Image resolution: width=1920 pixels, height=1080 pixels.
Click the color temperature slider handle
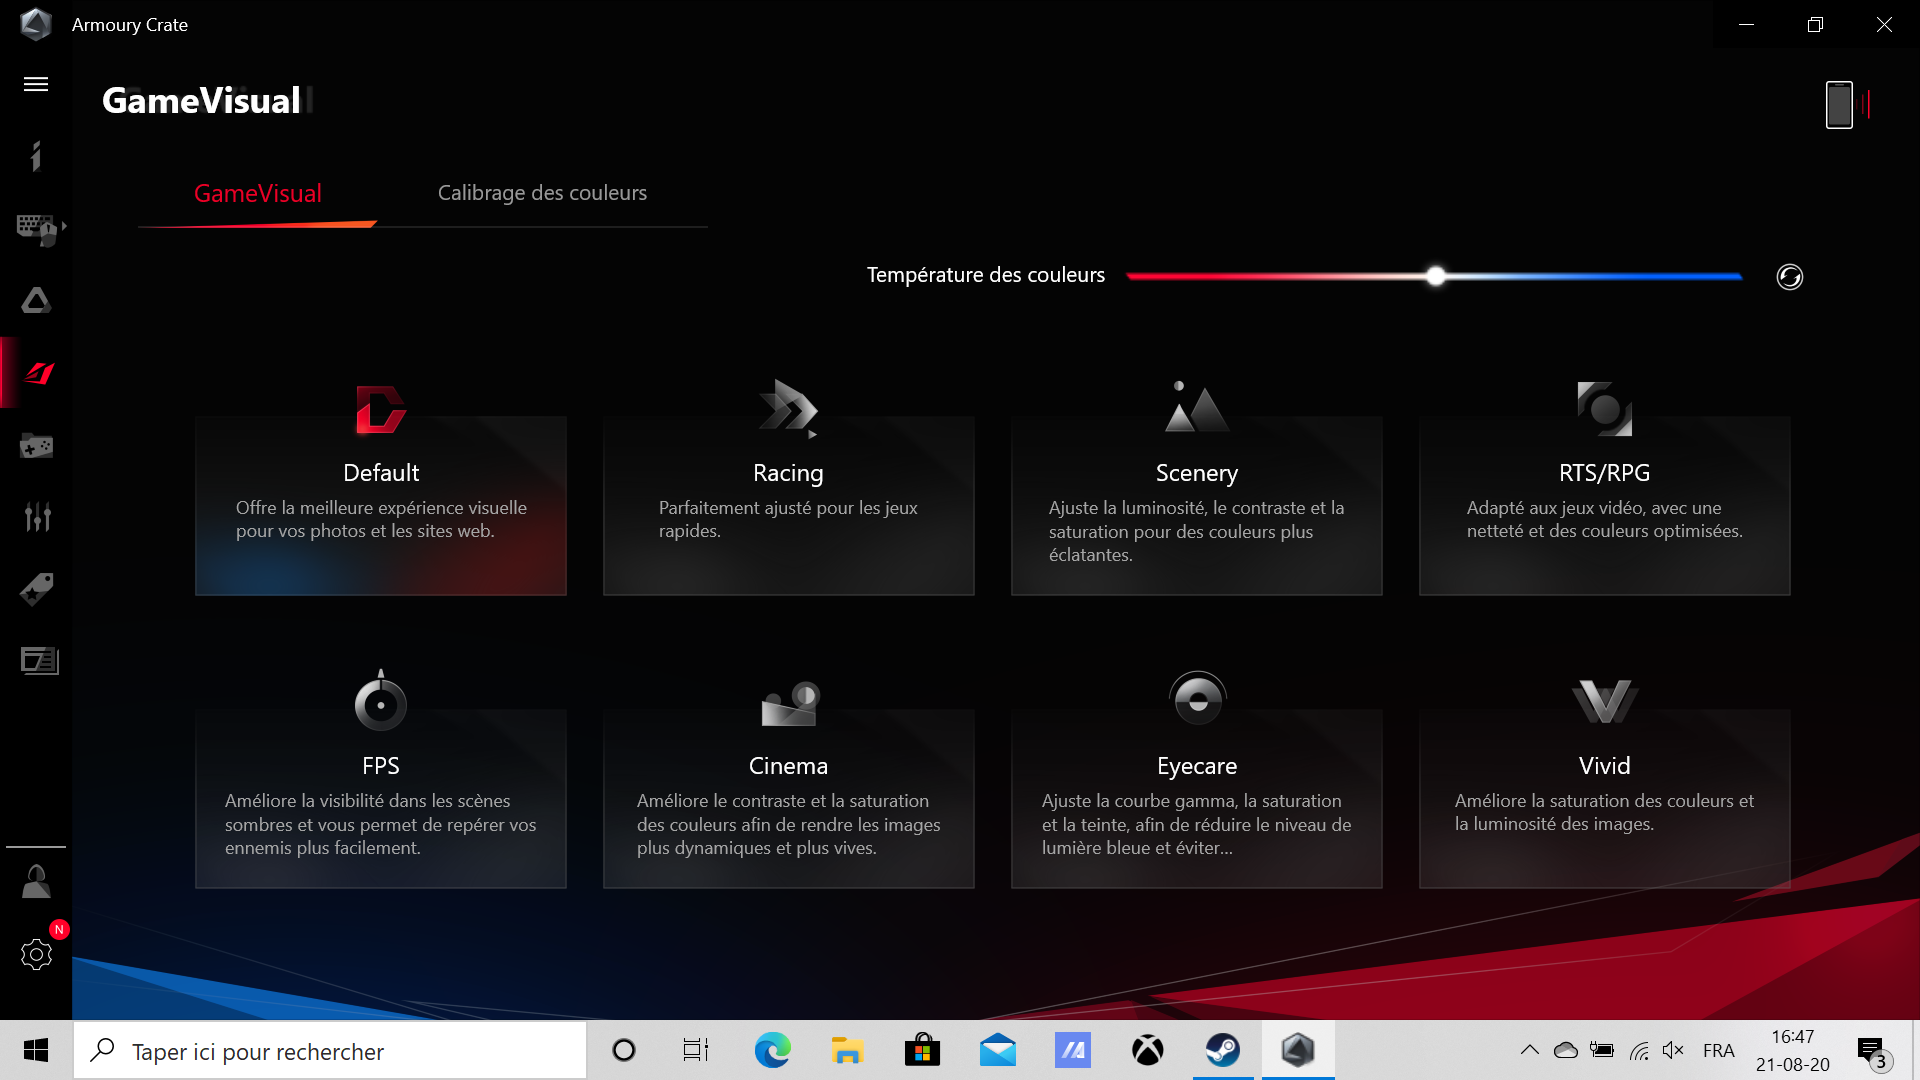pyautogui.click(x=1436, y=276)
